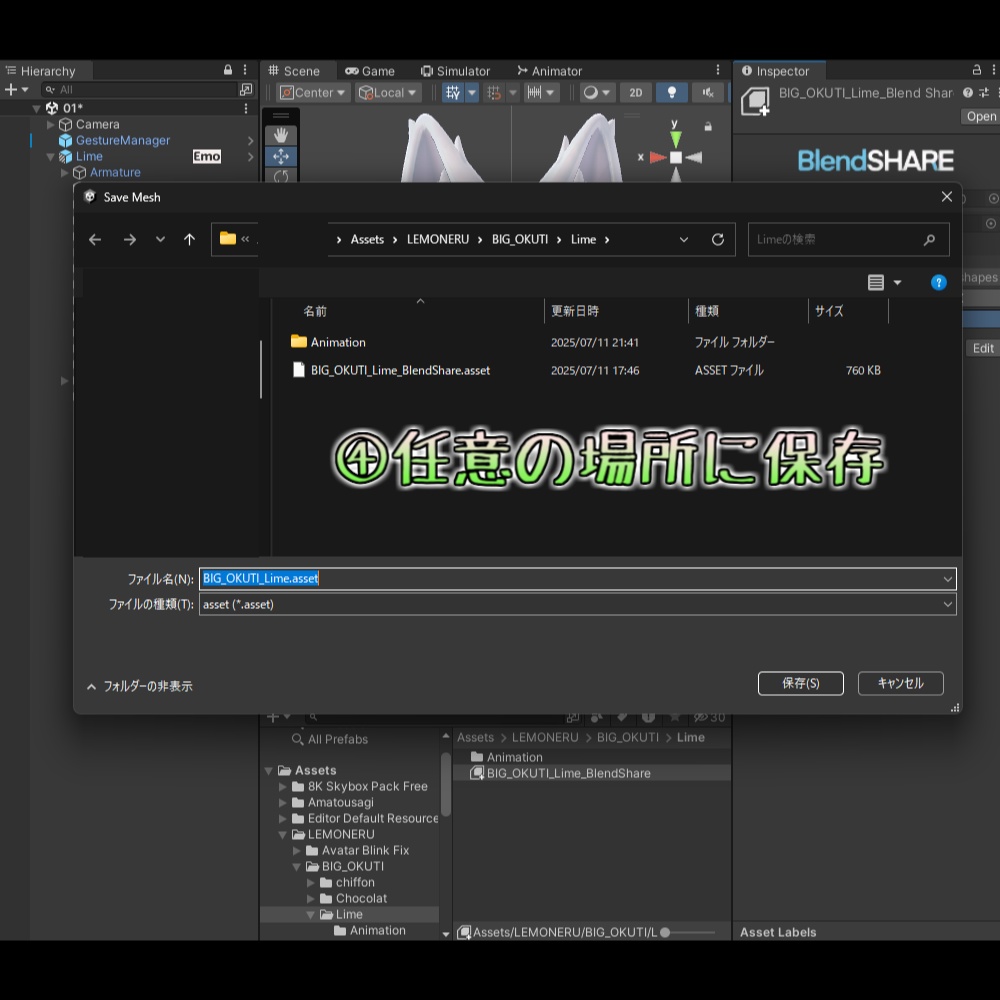Click the キャンセル cancel button
1000x1000 pixels.
pos(900,684)
